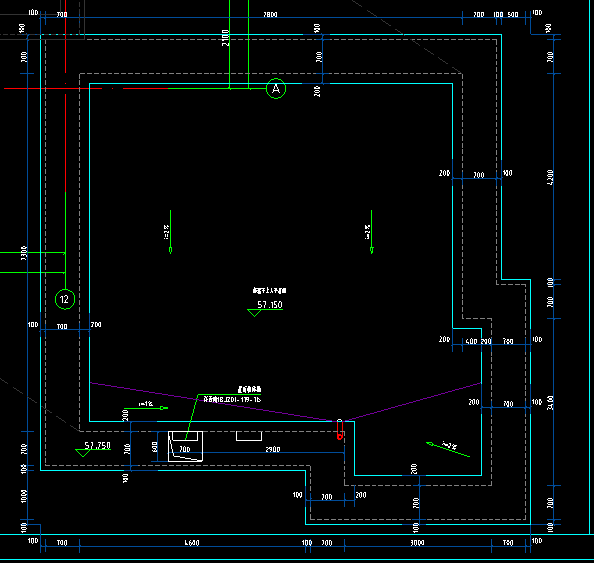Select the grid axis bubble labeled 12
The width and height of the screenshot is (594, 563).
click(65, 299)
